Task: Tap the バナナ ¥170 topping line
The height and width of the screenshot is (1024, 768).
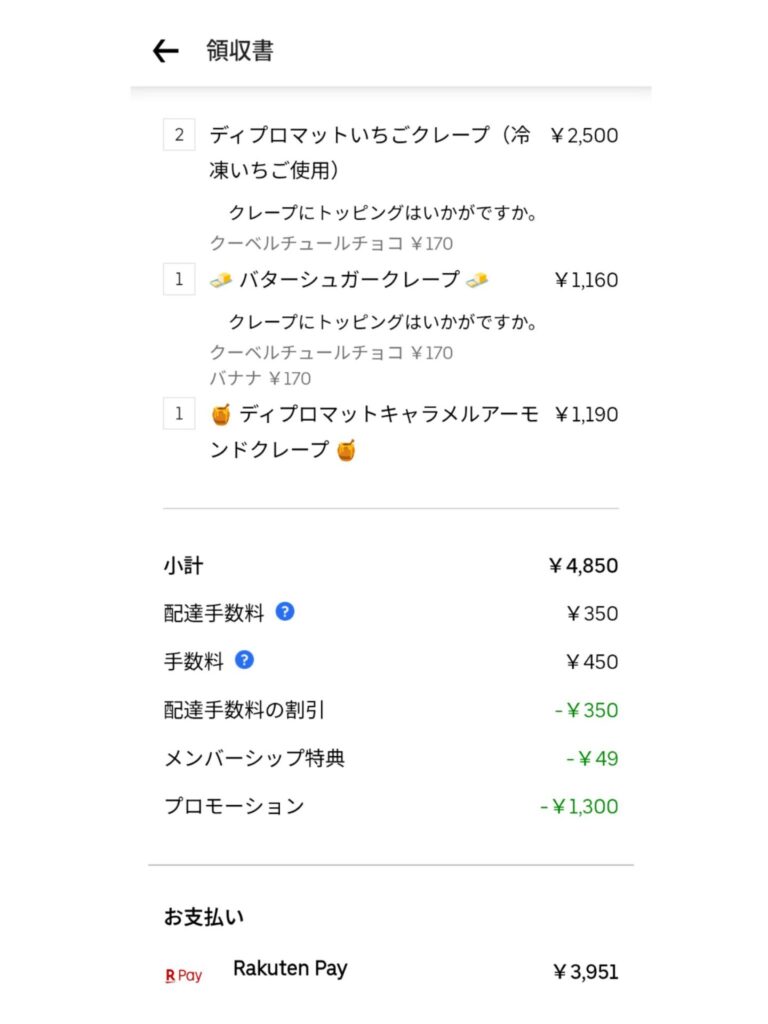Action: point(261,378)
